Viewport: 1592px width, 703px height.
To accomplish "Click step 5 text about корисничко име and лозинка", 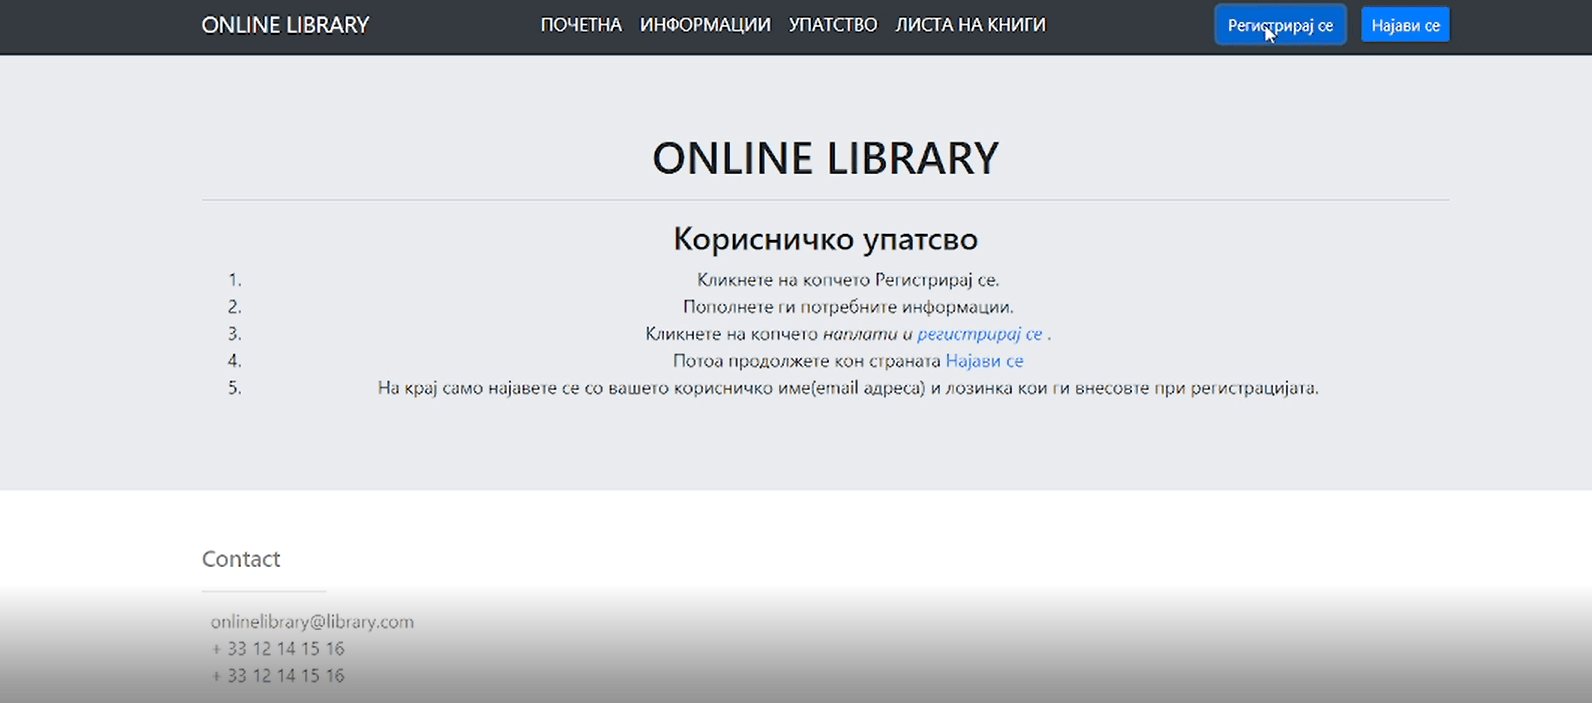I will tap(848, 388).
